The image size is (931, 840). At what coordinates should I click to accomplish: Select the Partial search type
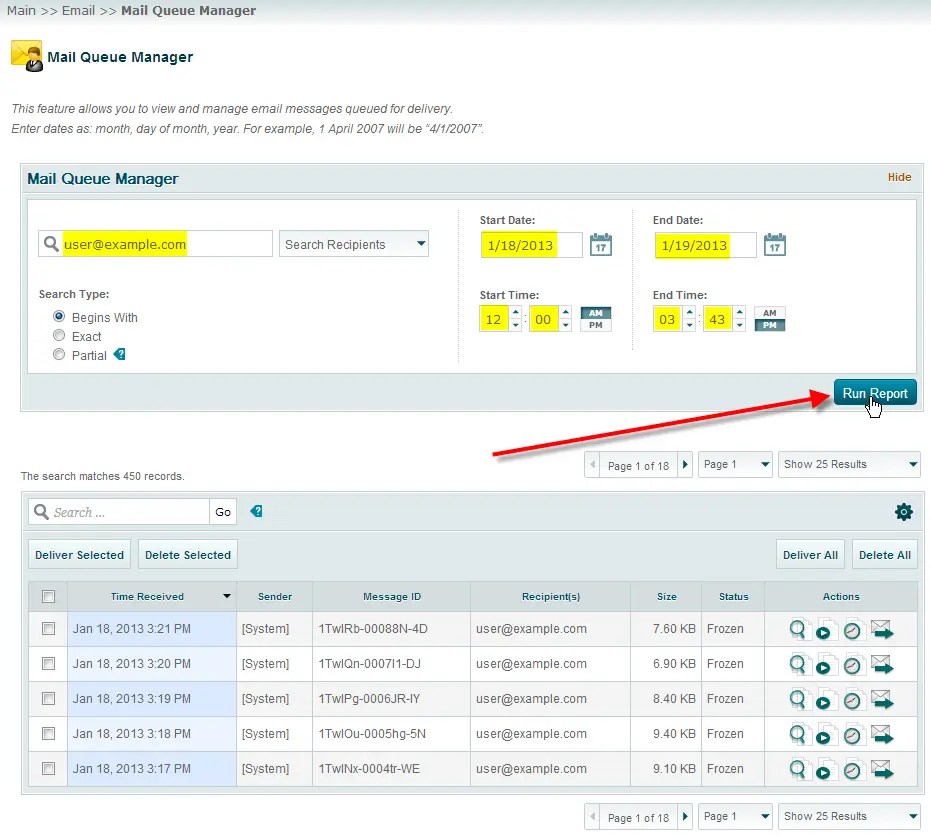coord(59,354)
